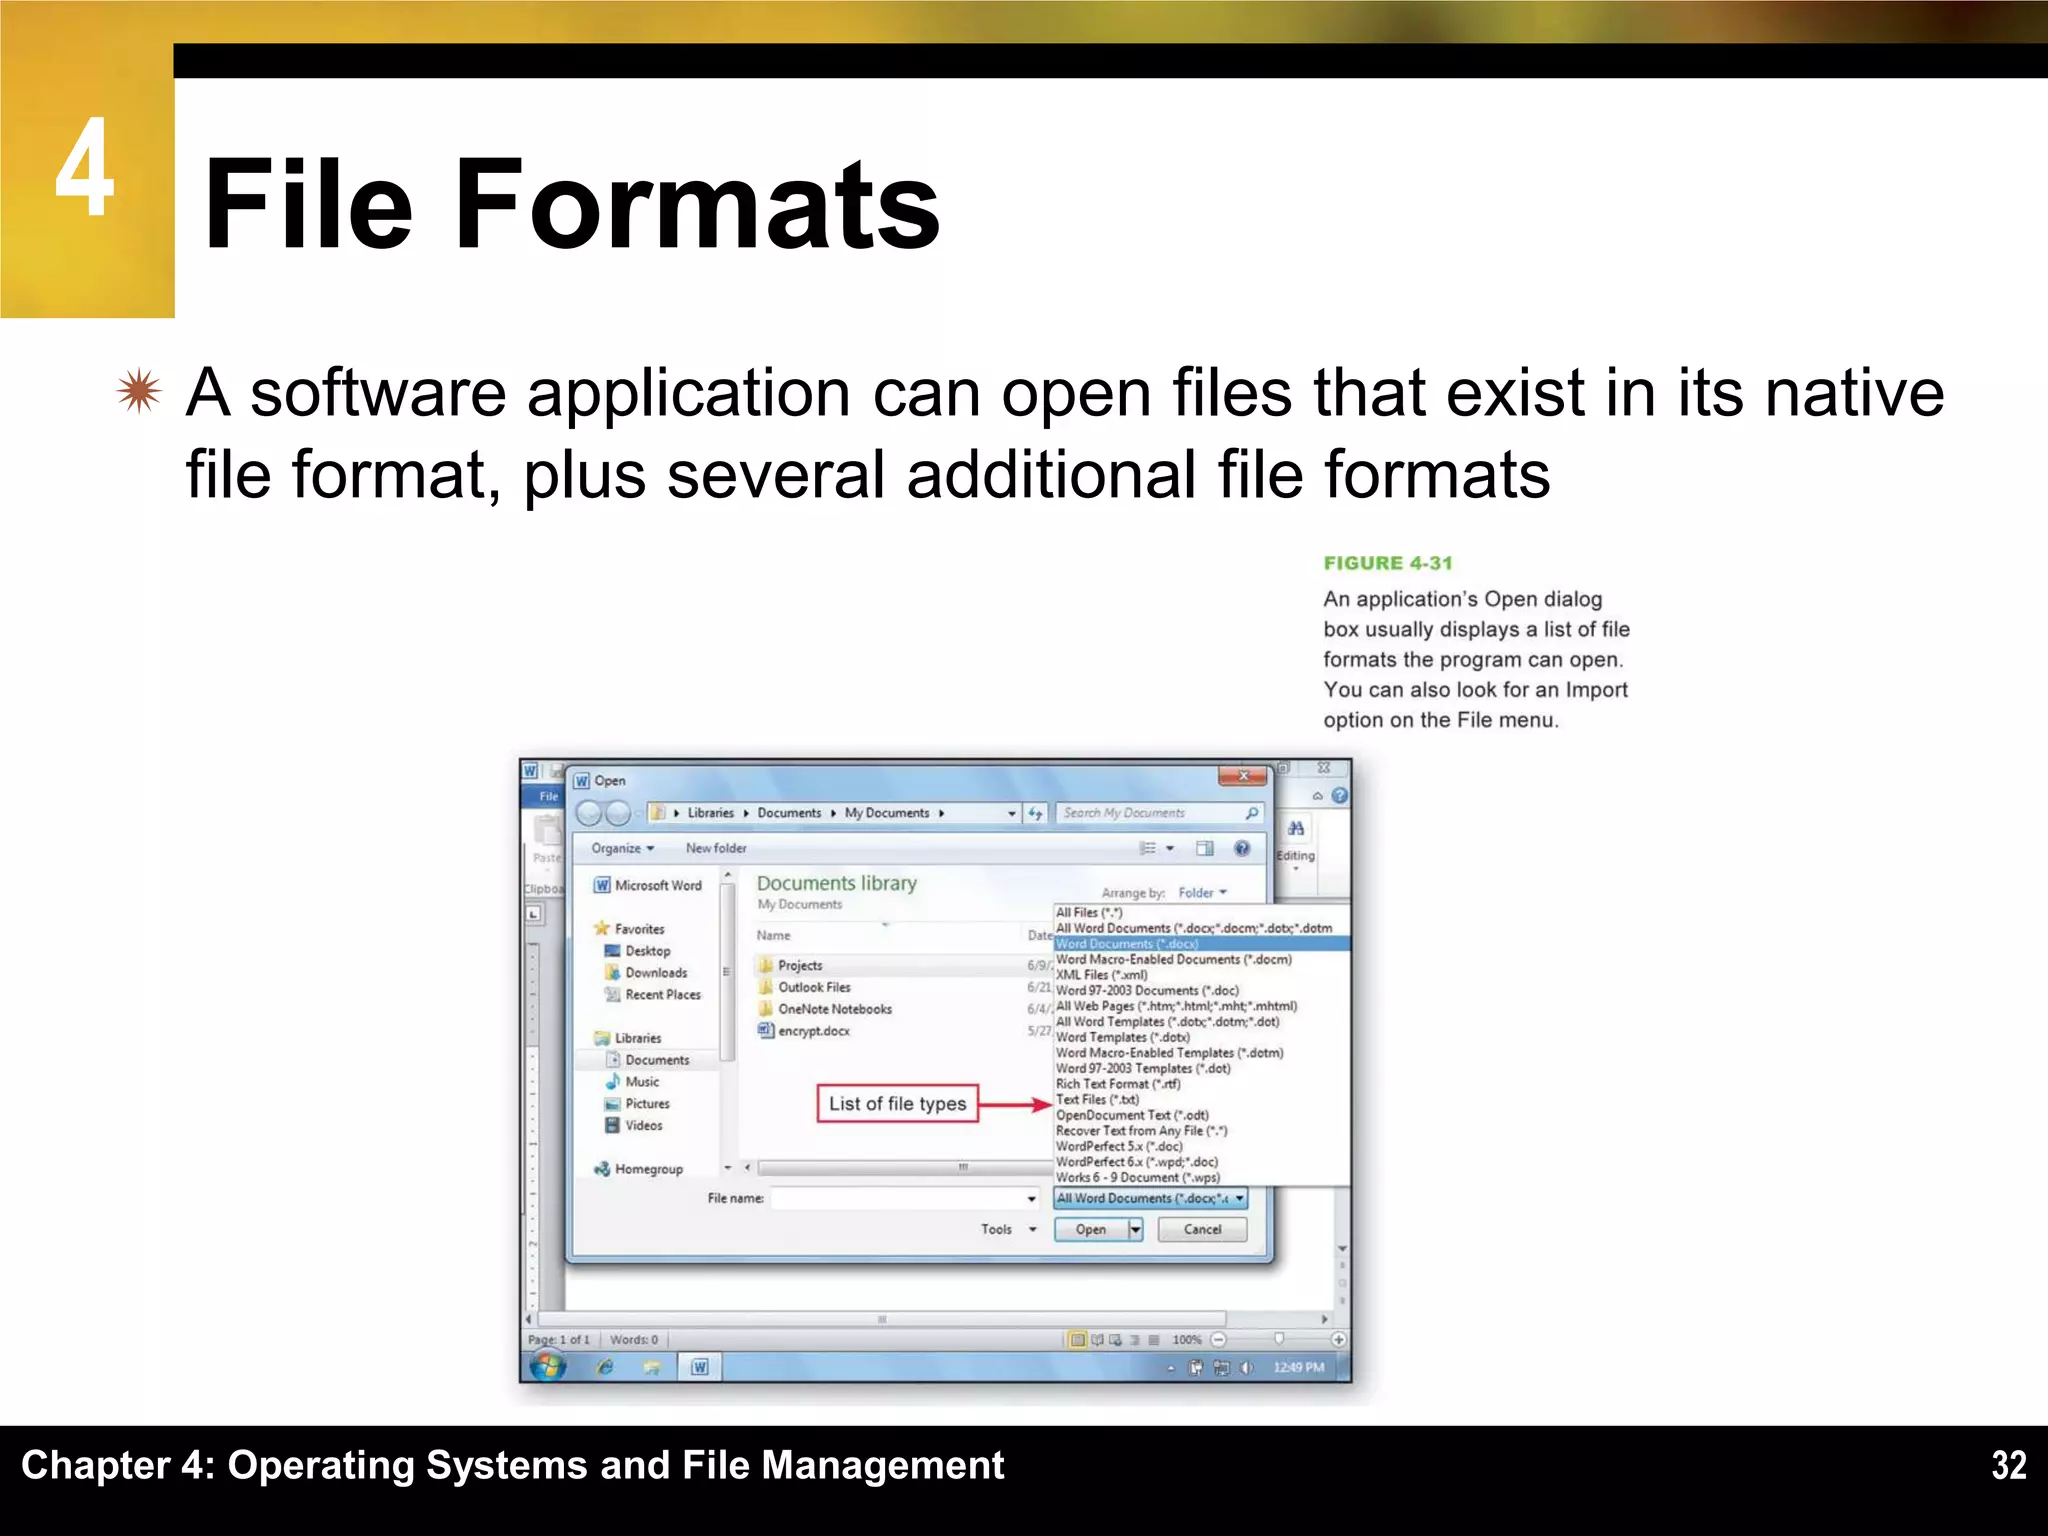
Task: Switch to Full Screen Reading view in status bar
Action: click(x=1097, y=1340)
